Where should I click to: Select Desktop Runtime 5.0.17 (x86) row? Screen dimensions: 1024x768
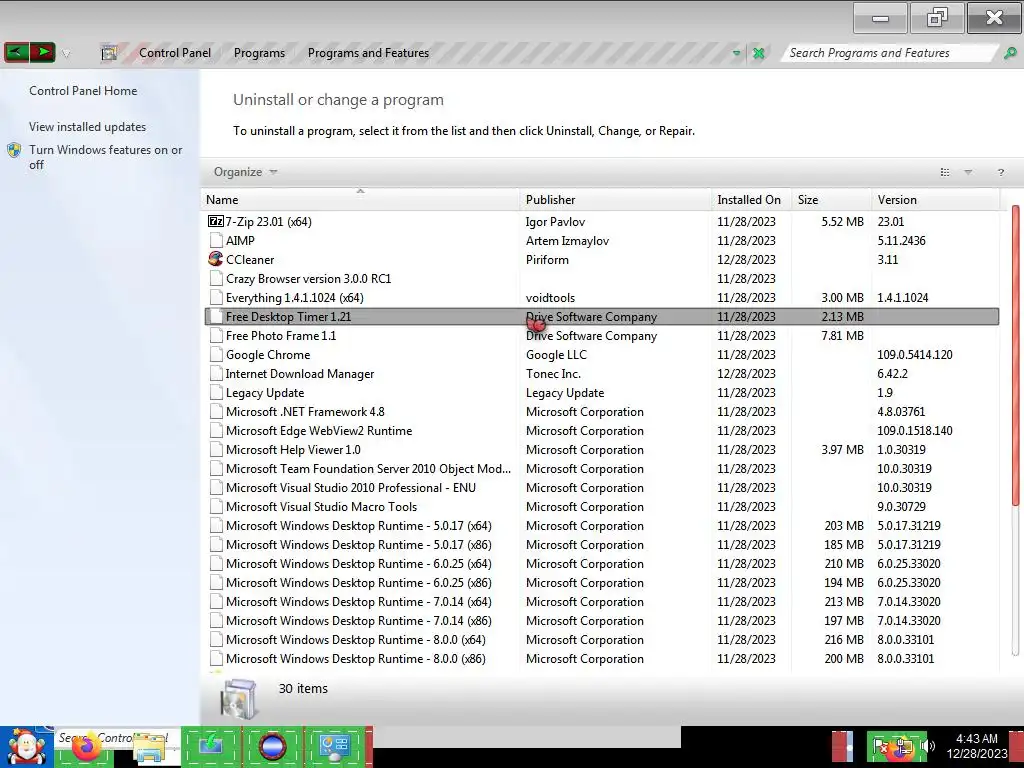[x=601, y=545]
